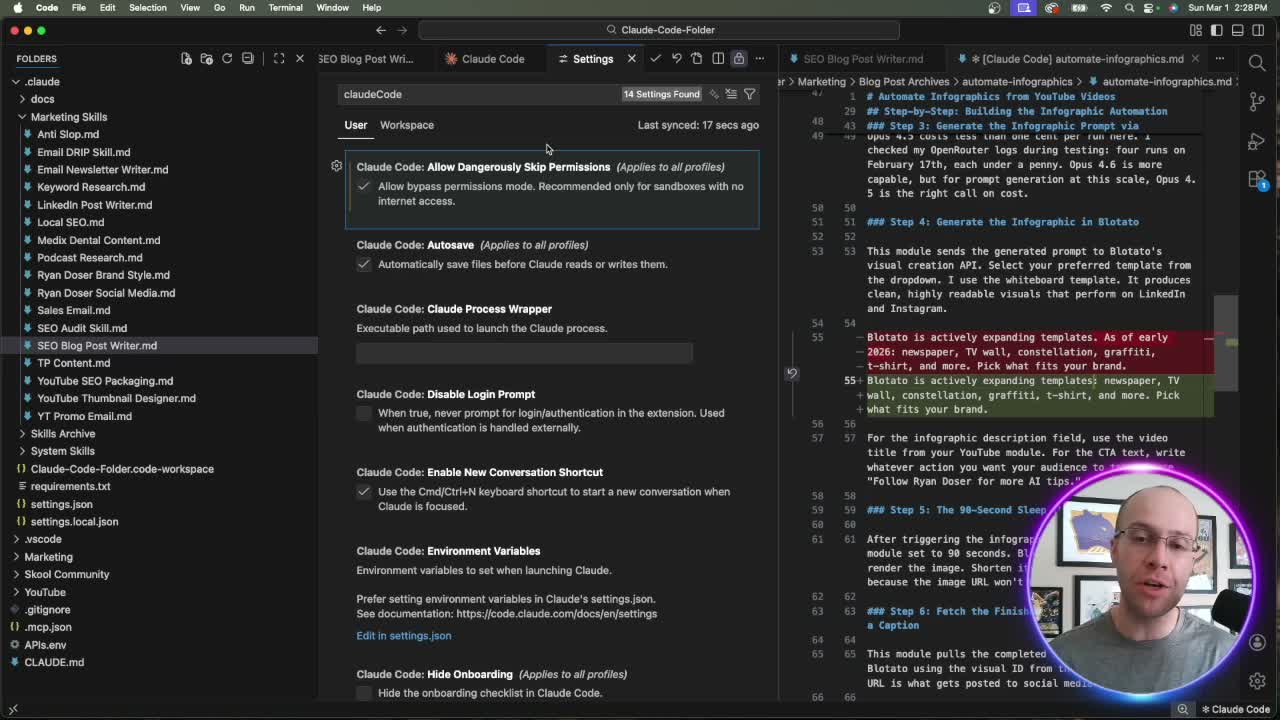This screenshot has height=720, width=1280.
Task: Open Edit in settings.json link
Action: tap(404, 636)
